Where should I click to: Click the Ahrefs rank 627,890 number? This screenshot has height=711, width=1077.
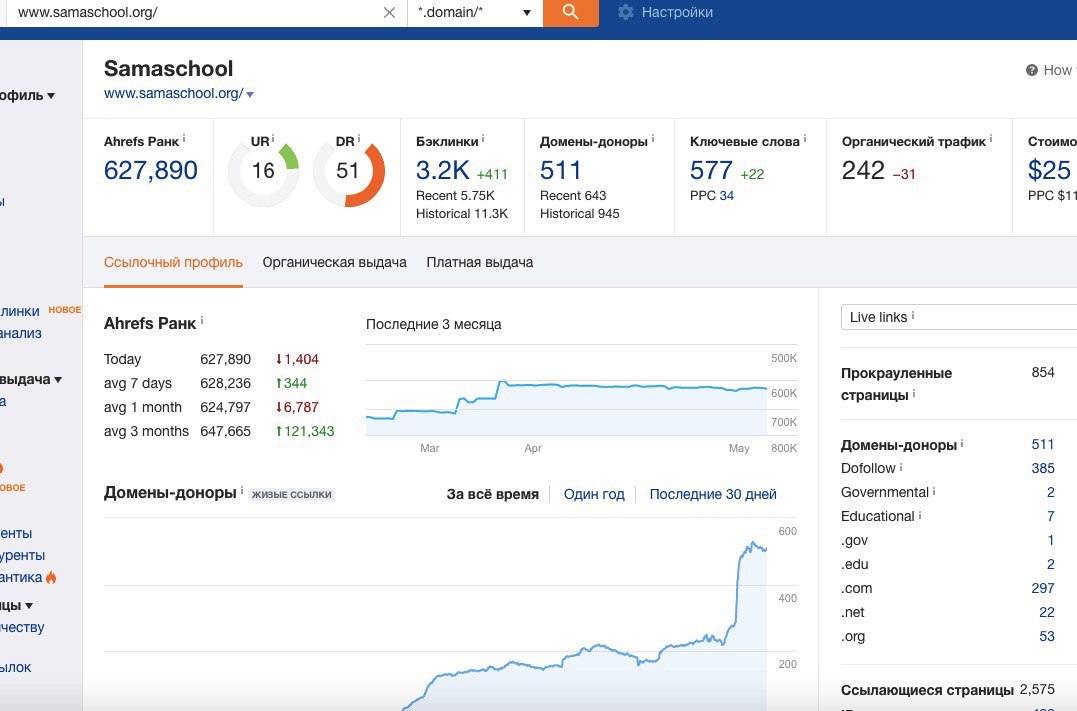(x=150, y=170)
